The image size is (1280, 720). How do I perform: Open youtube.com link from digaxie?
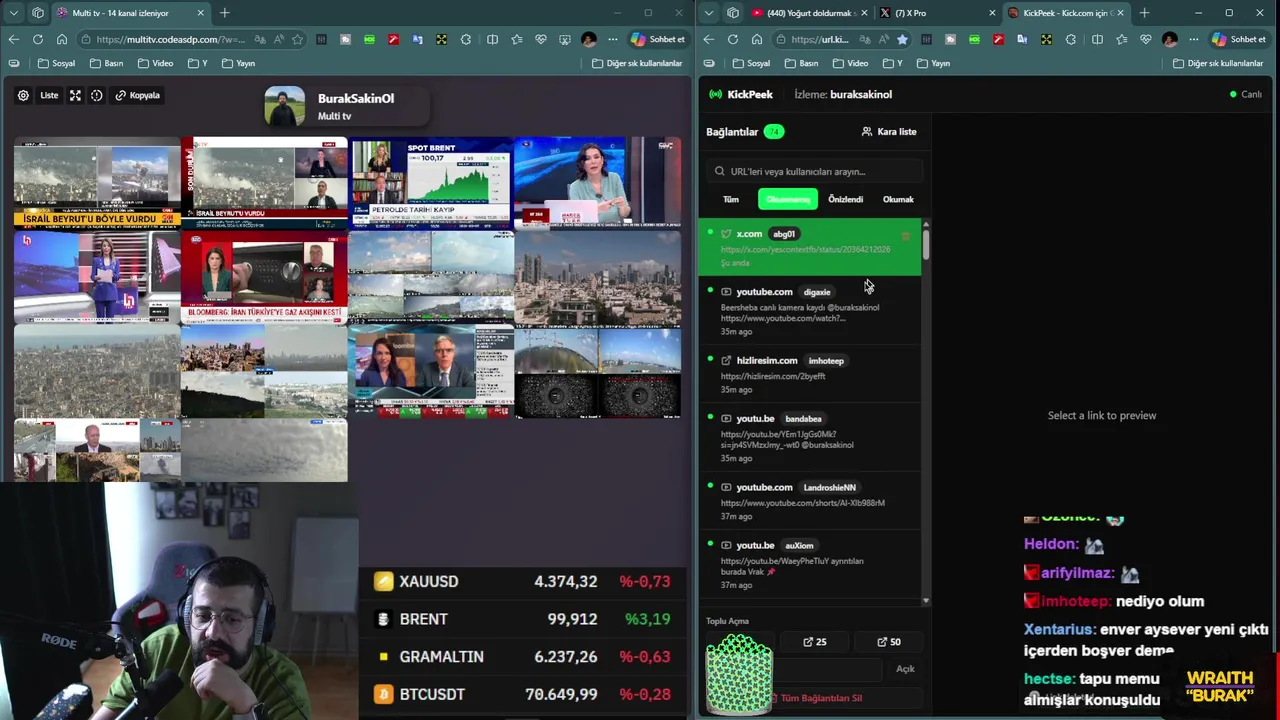[809, 310]
